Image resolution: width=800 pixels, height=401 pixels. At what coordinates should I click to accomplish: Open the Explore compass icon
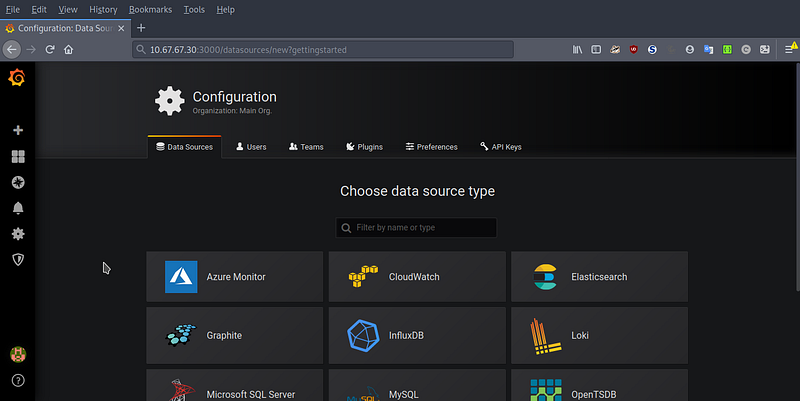pos(18,182)
